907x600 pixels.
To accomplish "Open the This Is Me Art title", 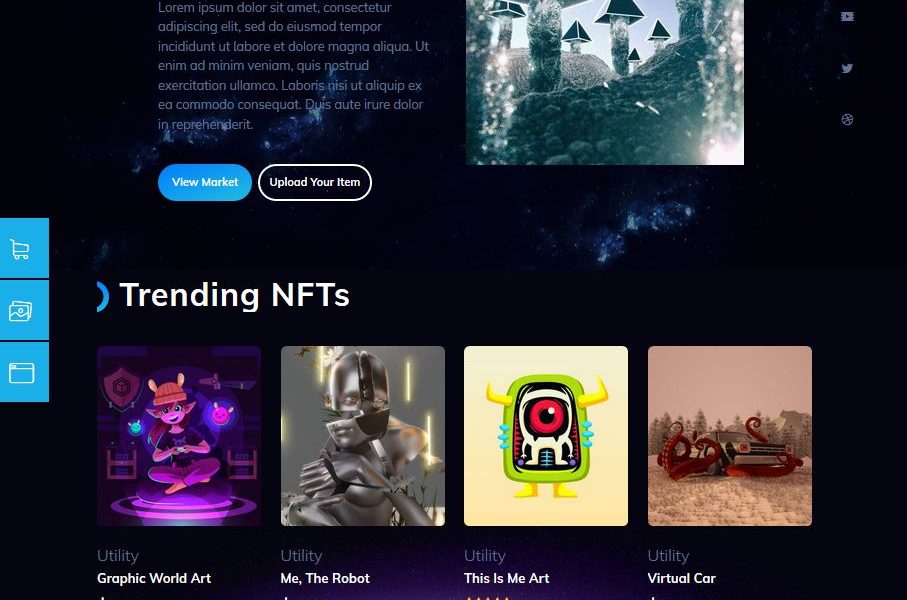I will [507, 578].
